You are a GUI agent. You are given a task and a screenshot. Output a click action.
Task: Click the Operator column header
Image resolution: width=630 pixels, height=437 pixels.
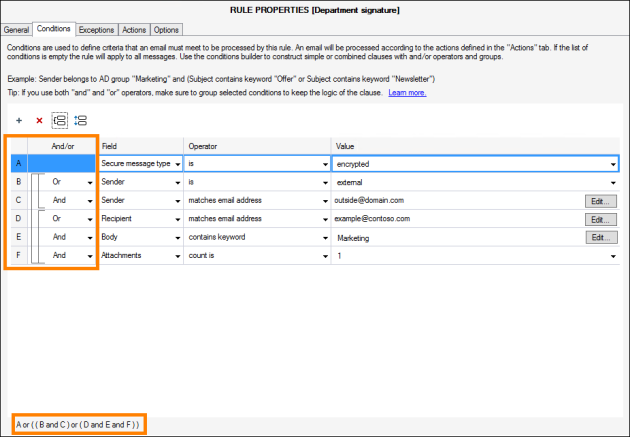[x=257, y=146]
